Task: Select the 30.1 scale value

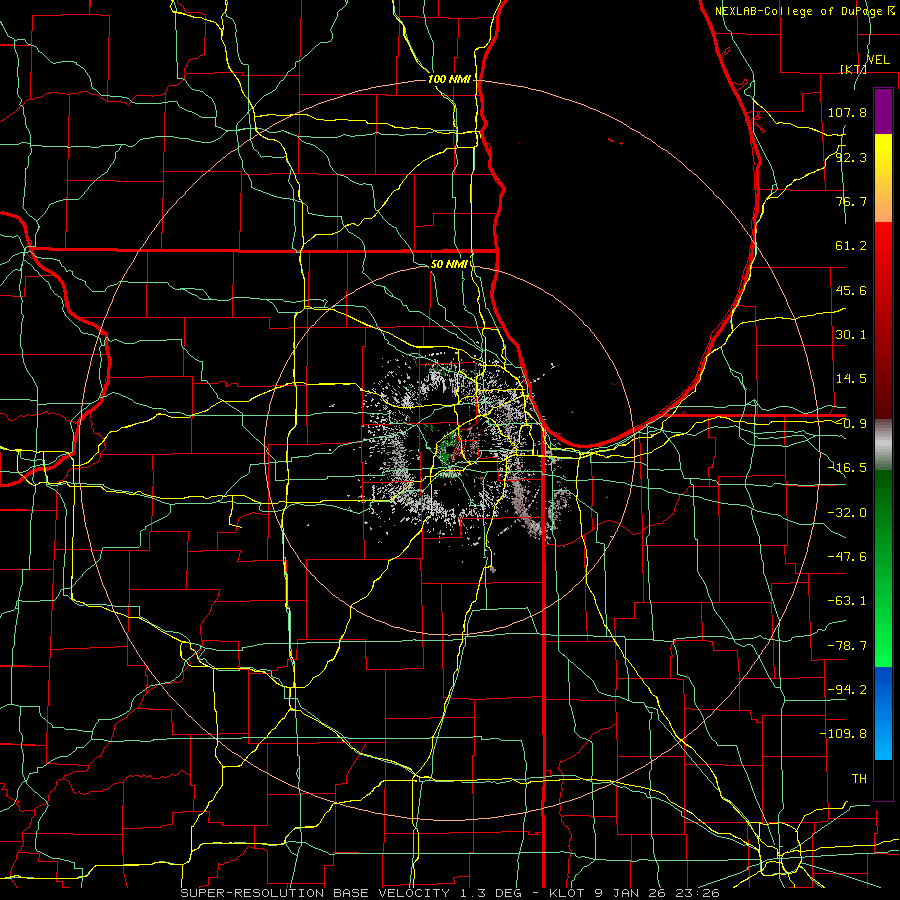Action: point(851,335)
